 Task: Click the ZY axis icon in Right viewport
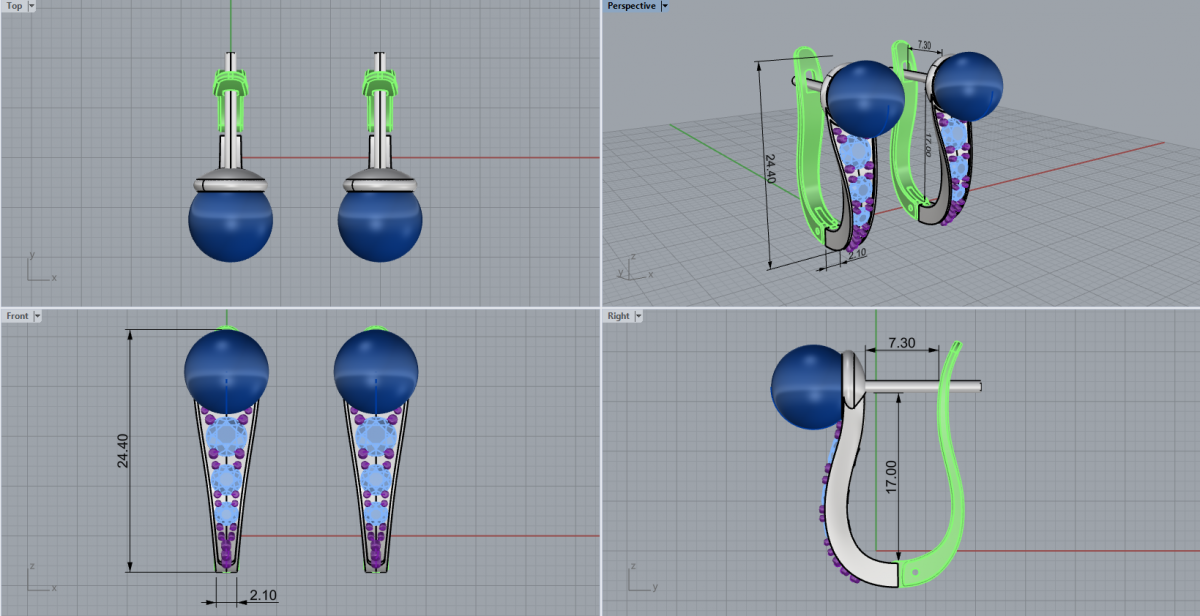[x=639, y=576]
